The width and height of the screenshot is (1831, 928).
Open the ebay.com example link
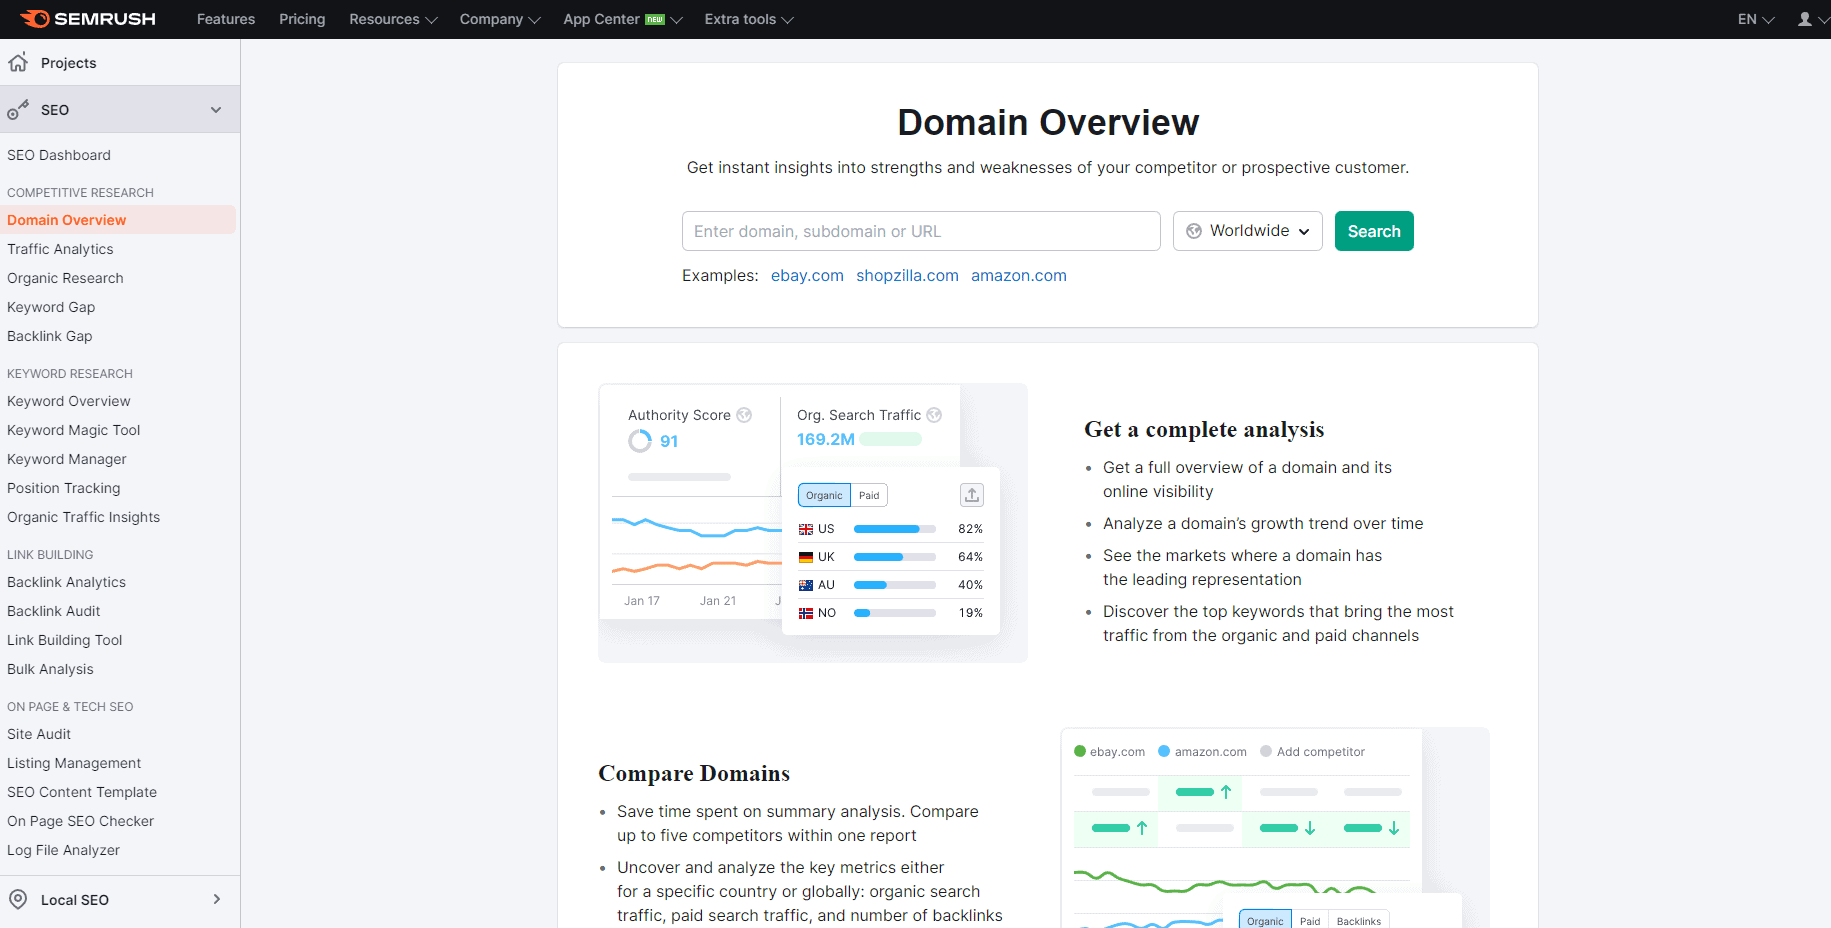(x=807, y=275)
